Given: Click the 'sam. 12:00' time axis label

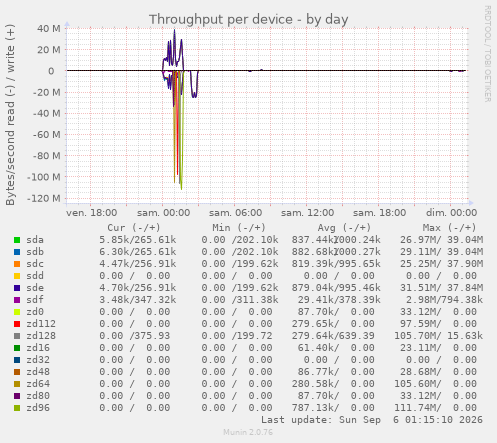Looking at the screenshot, I should coord(308,213).
